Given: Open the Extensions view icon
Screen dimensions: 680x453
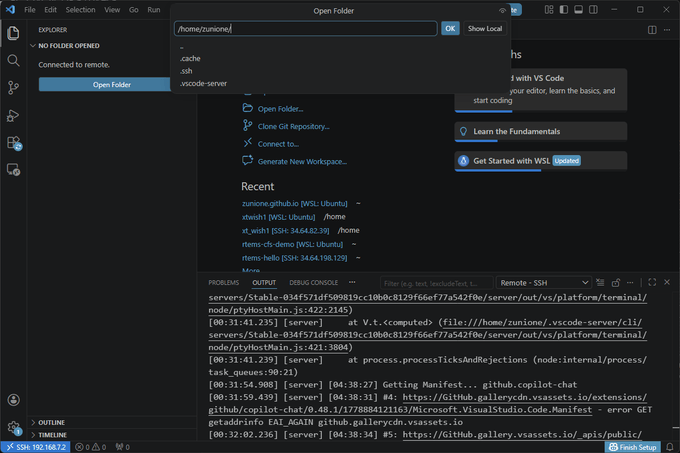Looking at the screenshot, I should [13, 143].
